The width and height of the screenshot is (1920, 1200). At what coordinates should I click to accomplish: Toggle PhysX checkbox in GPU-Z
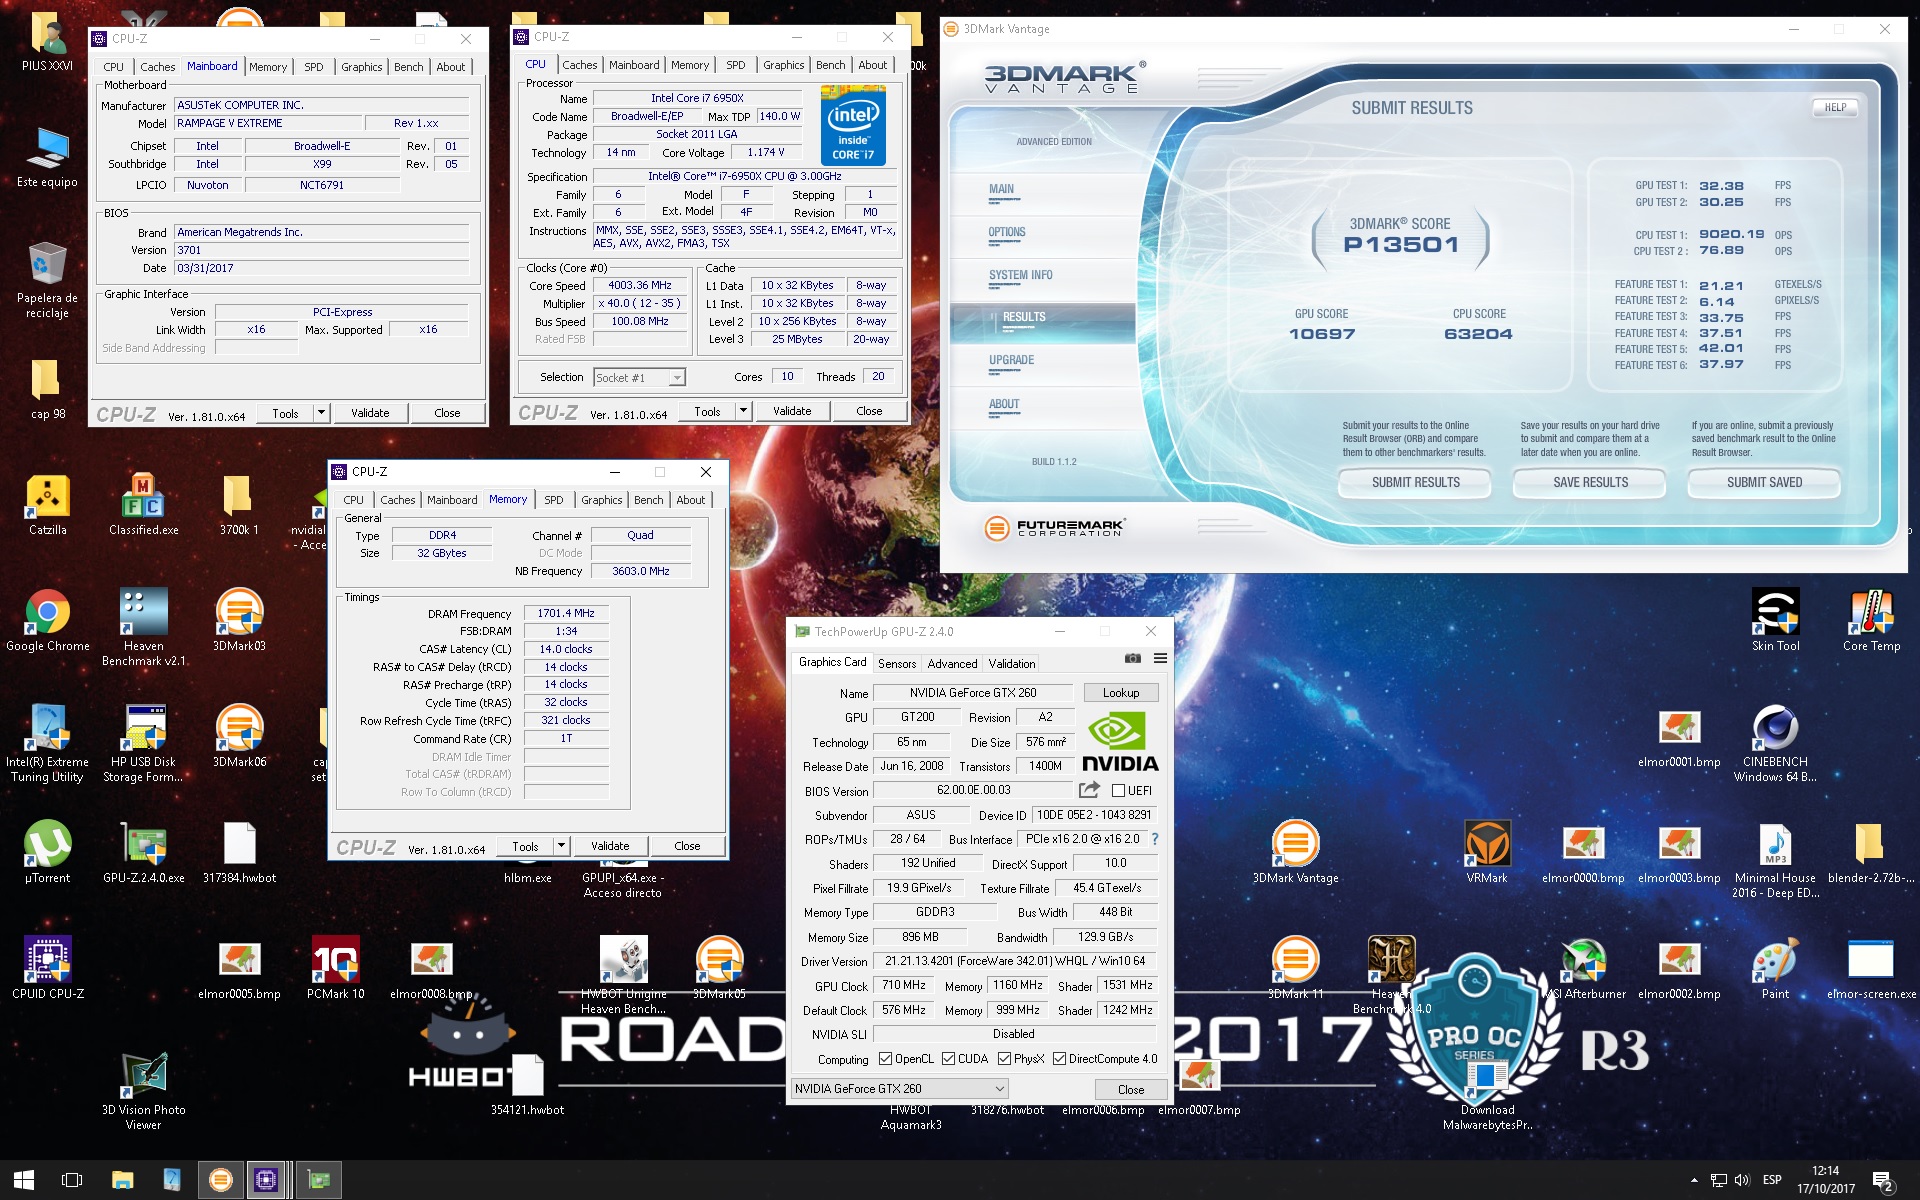[1004, 1059]
